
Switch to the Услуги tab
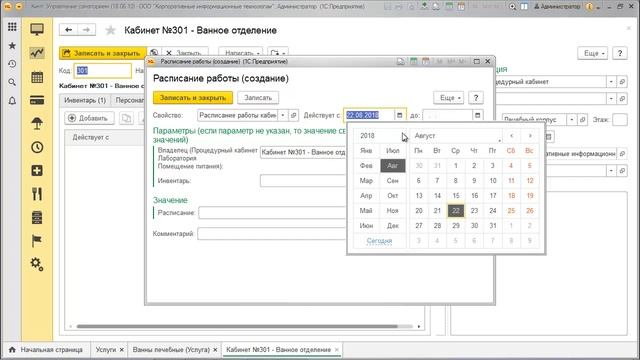[x=106, y=350]
